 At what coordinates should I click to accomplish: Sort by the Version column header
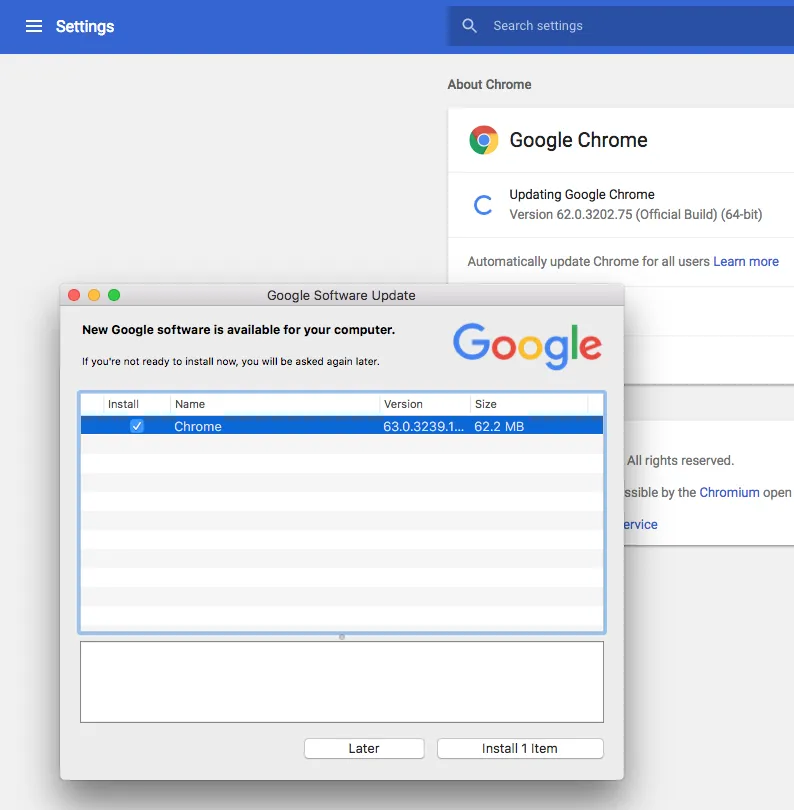425,404
